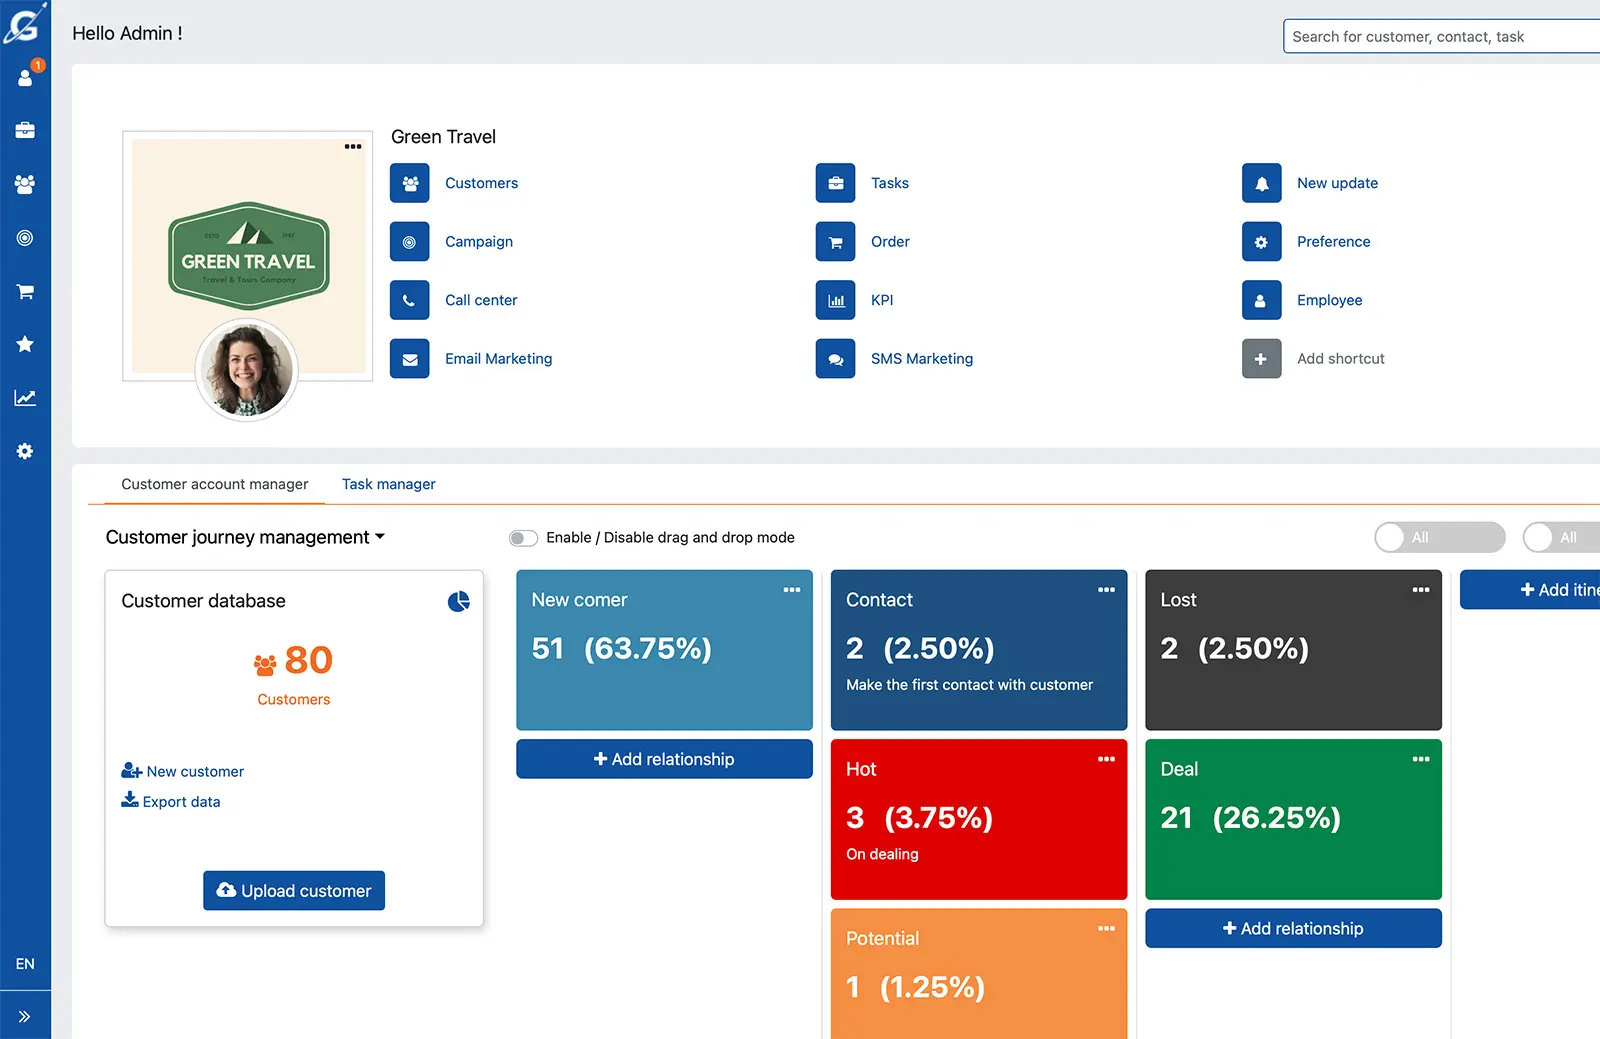Open the New comer card options menu

(x=791, y=590)
